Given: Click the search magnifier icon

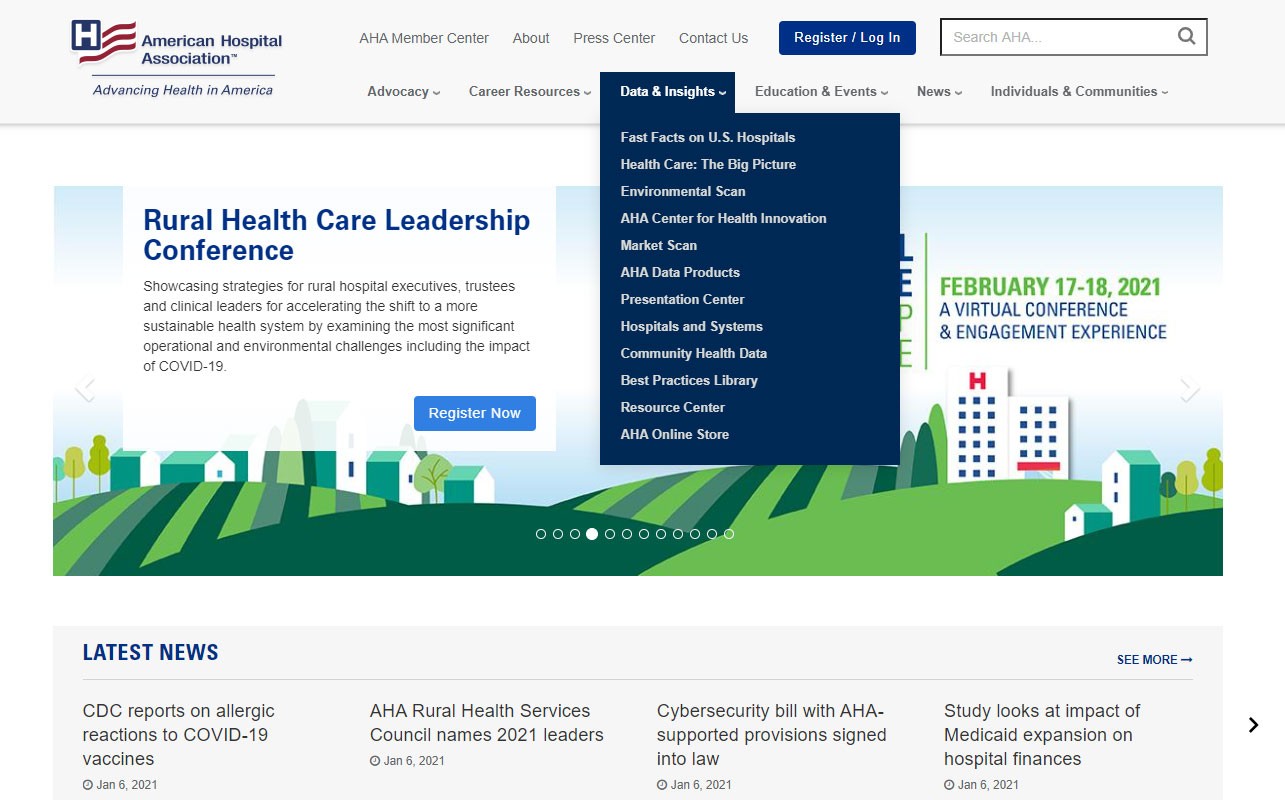Looking at the screenshot, I should coord(1186,37).
